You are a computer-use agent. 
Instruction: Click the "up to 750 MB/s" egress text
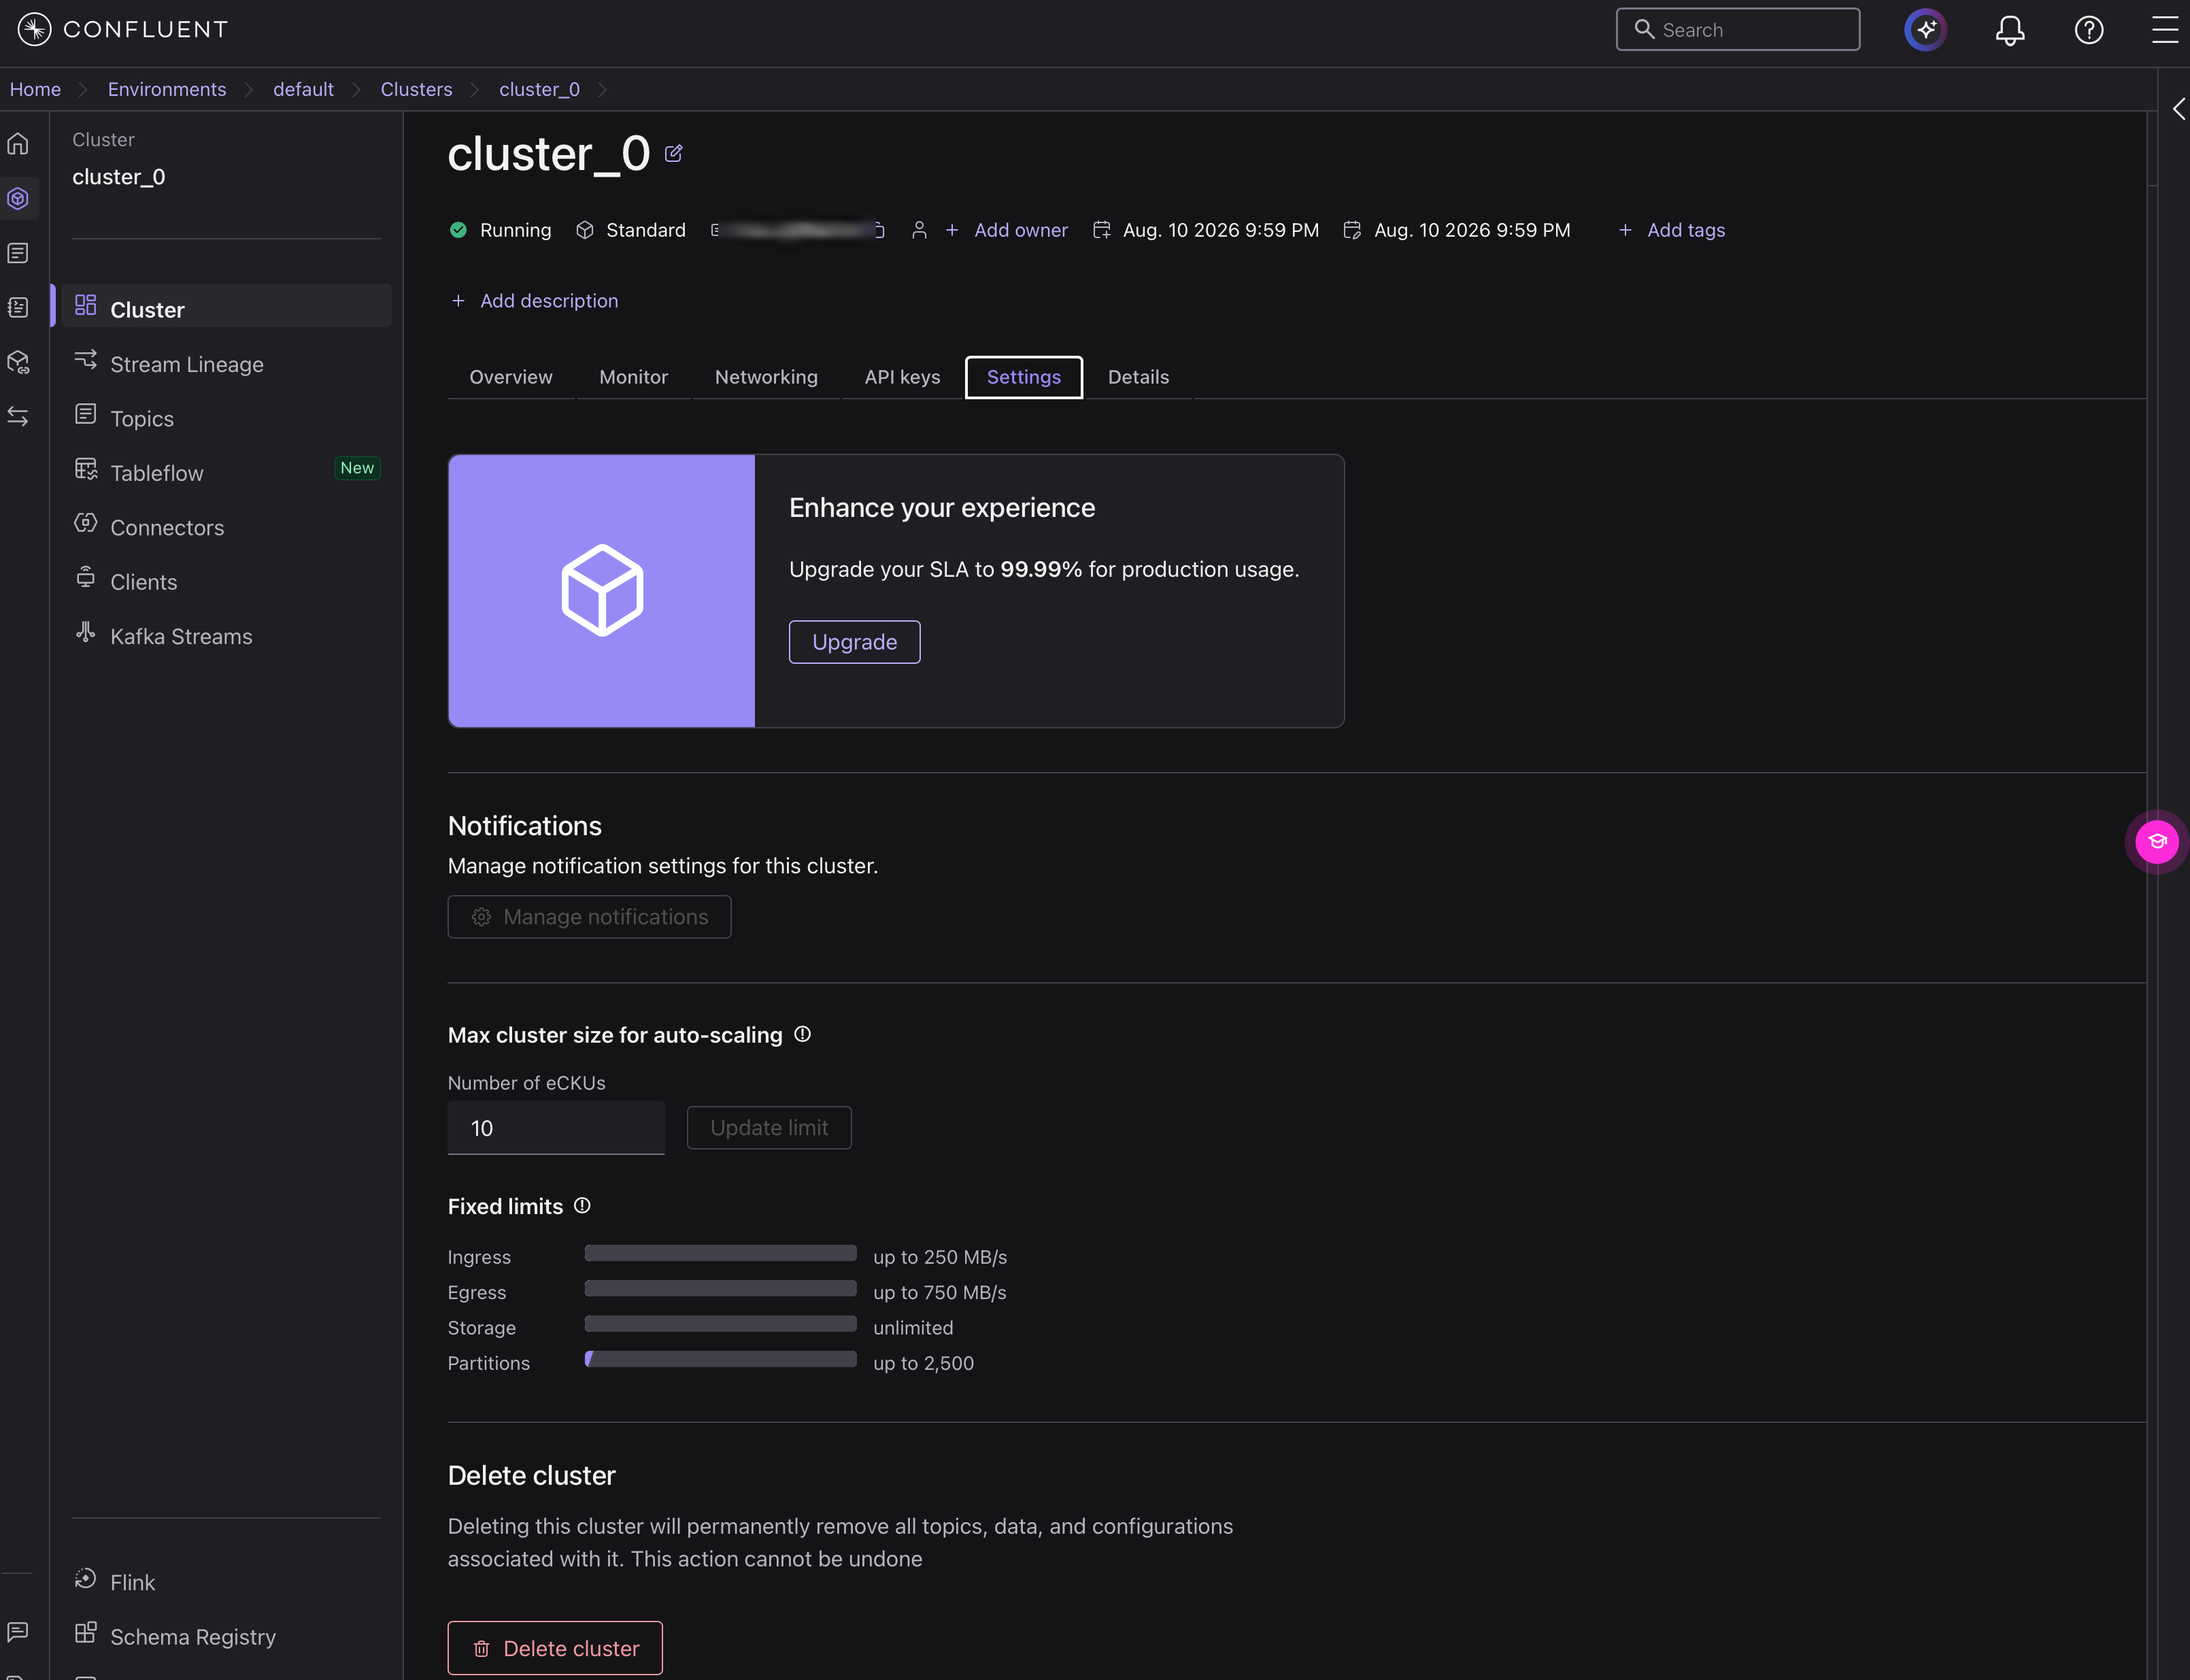click(940, 1292)
